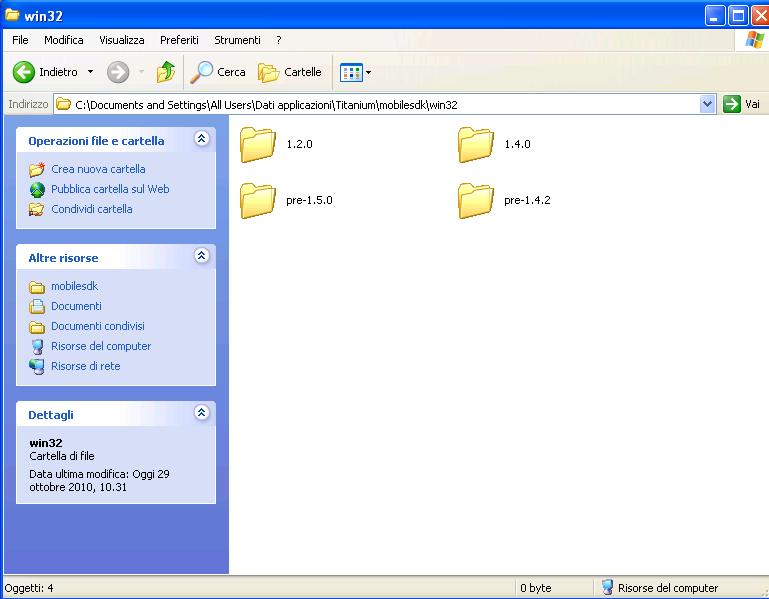Select the 1.2.0 folder icon

coord(257,144)
